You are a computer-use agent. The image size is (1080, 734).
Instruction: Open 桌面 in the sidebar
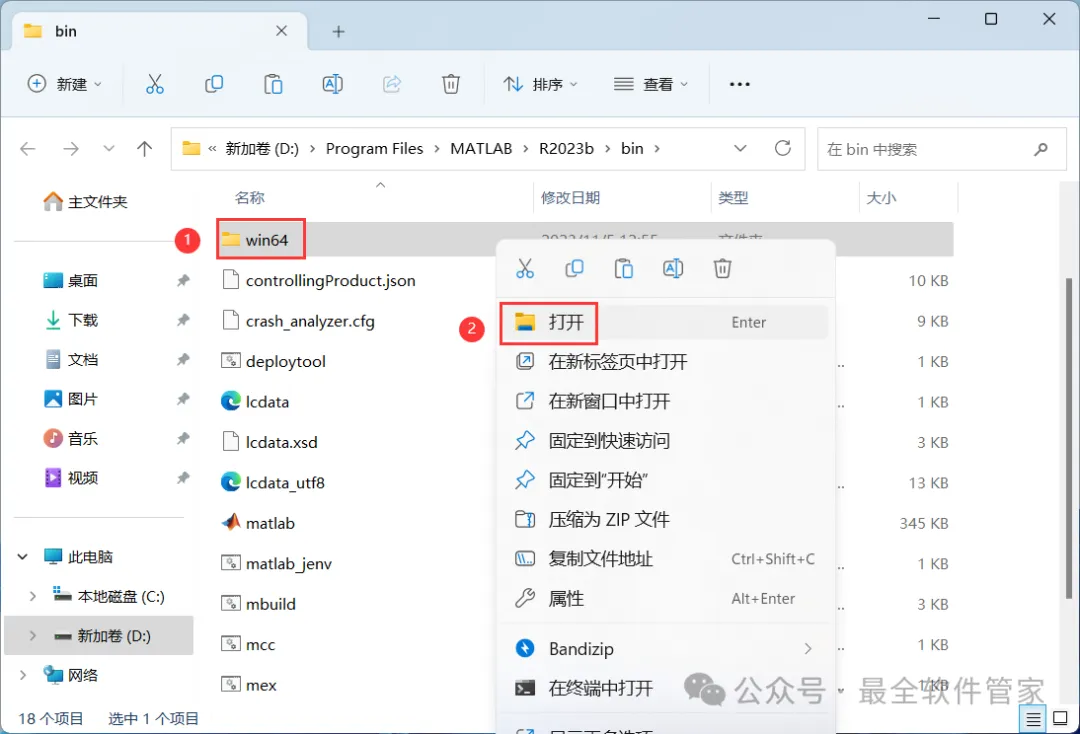click(x=71, y=281)
